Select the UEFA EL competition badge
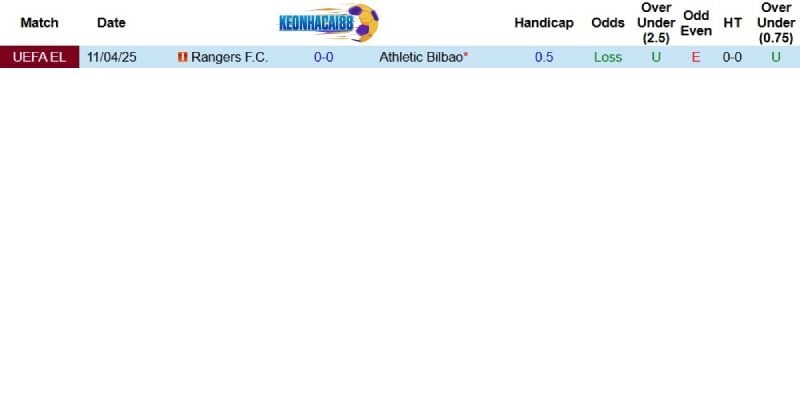The height and width of the screenshot is (400, 800). click(x=39, y=57)
